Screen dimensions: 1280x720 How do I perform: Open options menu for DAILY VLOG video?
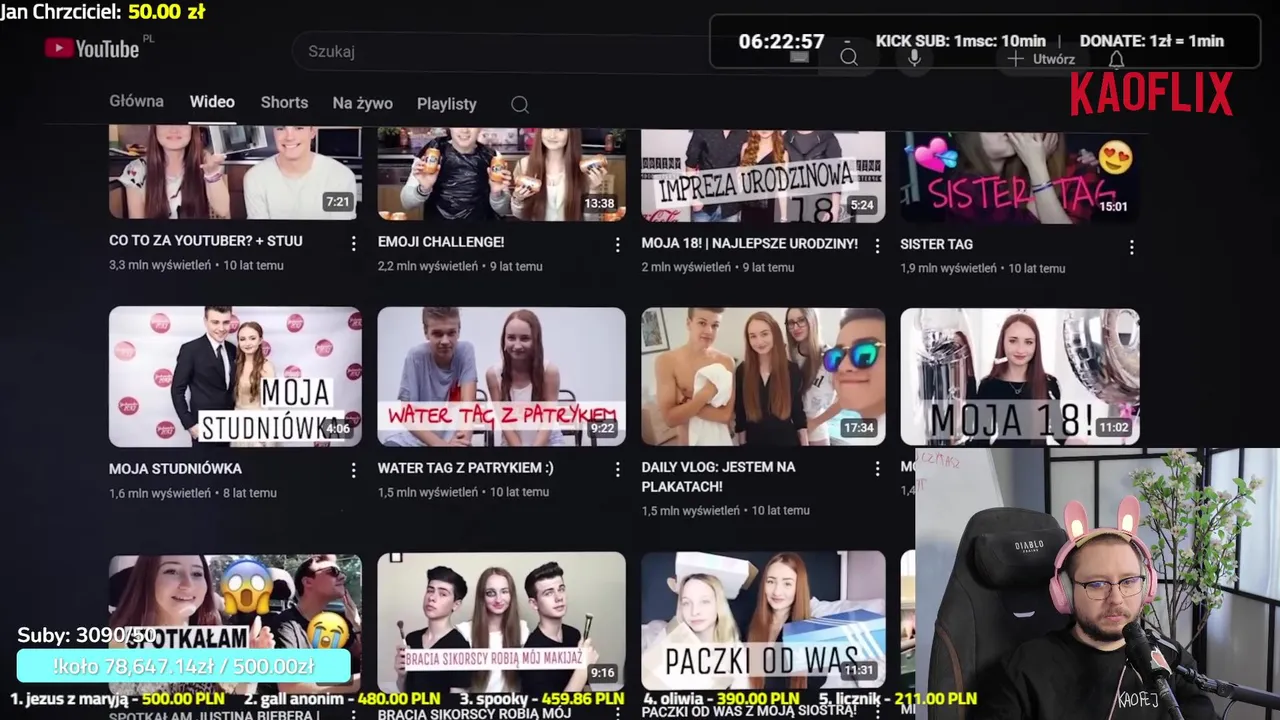[877, 469]
